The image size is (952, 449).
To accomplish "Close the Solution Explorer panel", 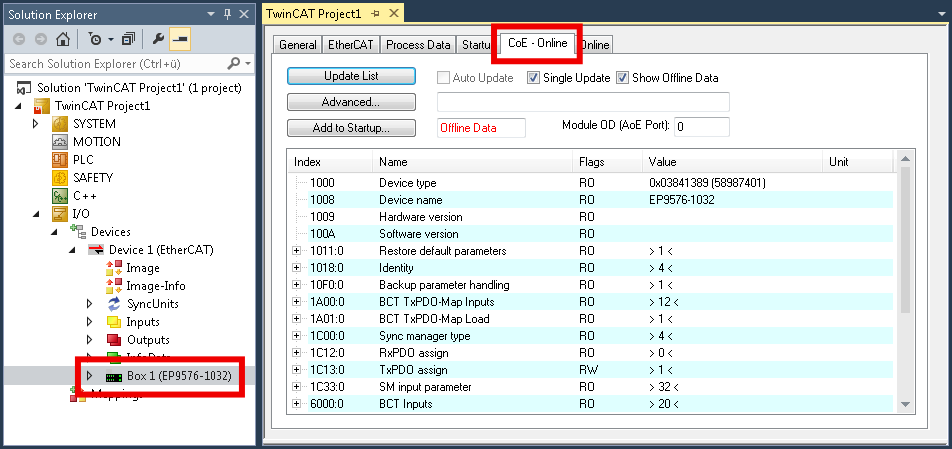I will click(243, 14).
